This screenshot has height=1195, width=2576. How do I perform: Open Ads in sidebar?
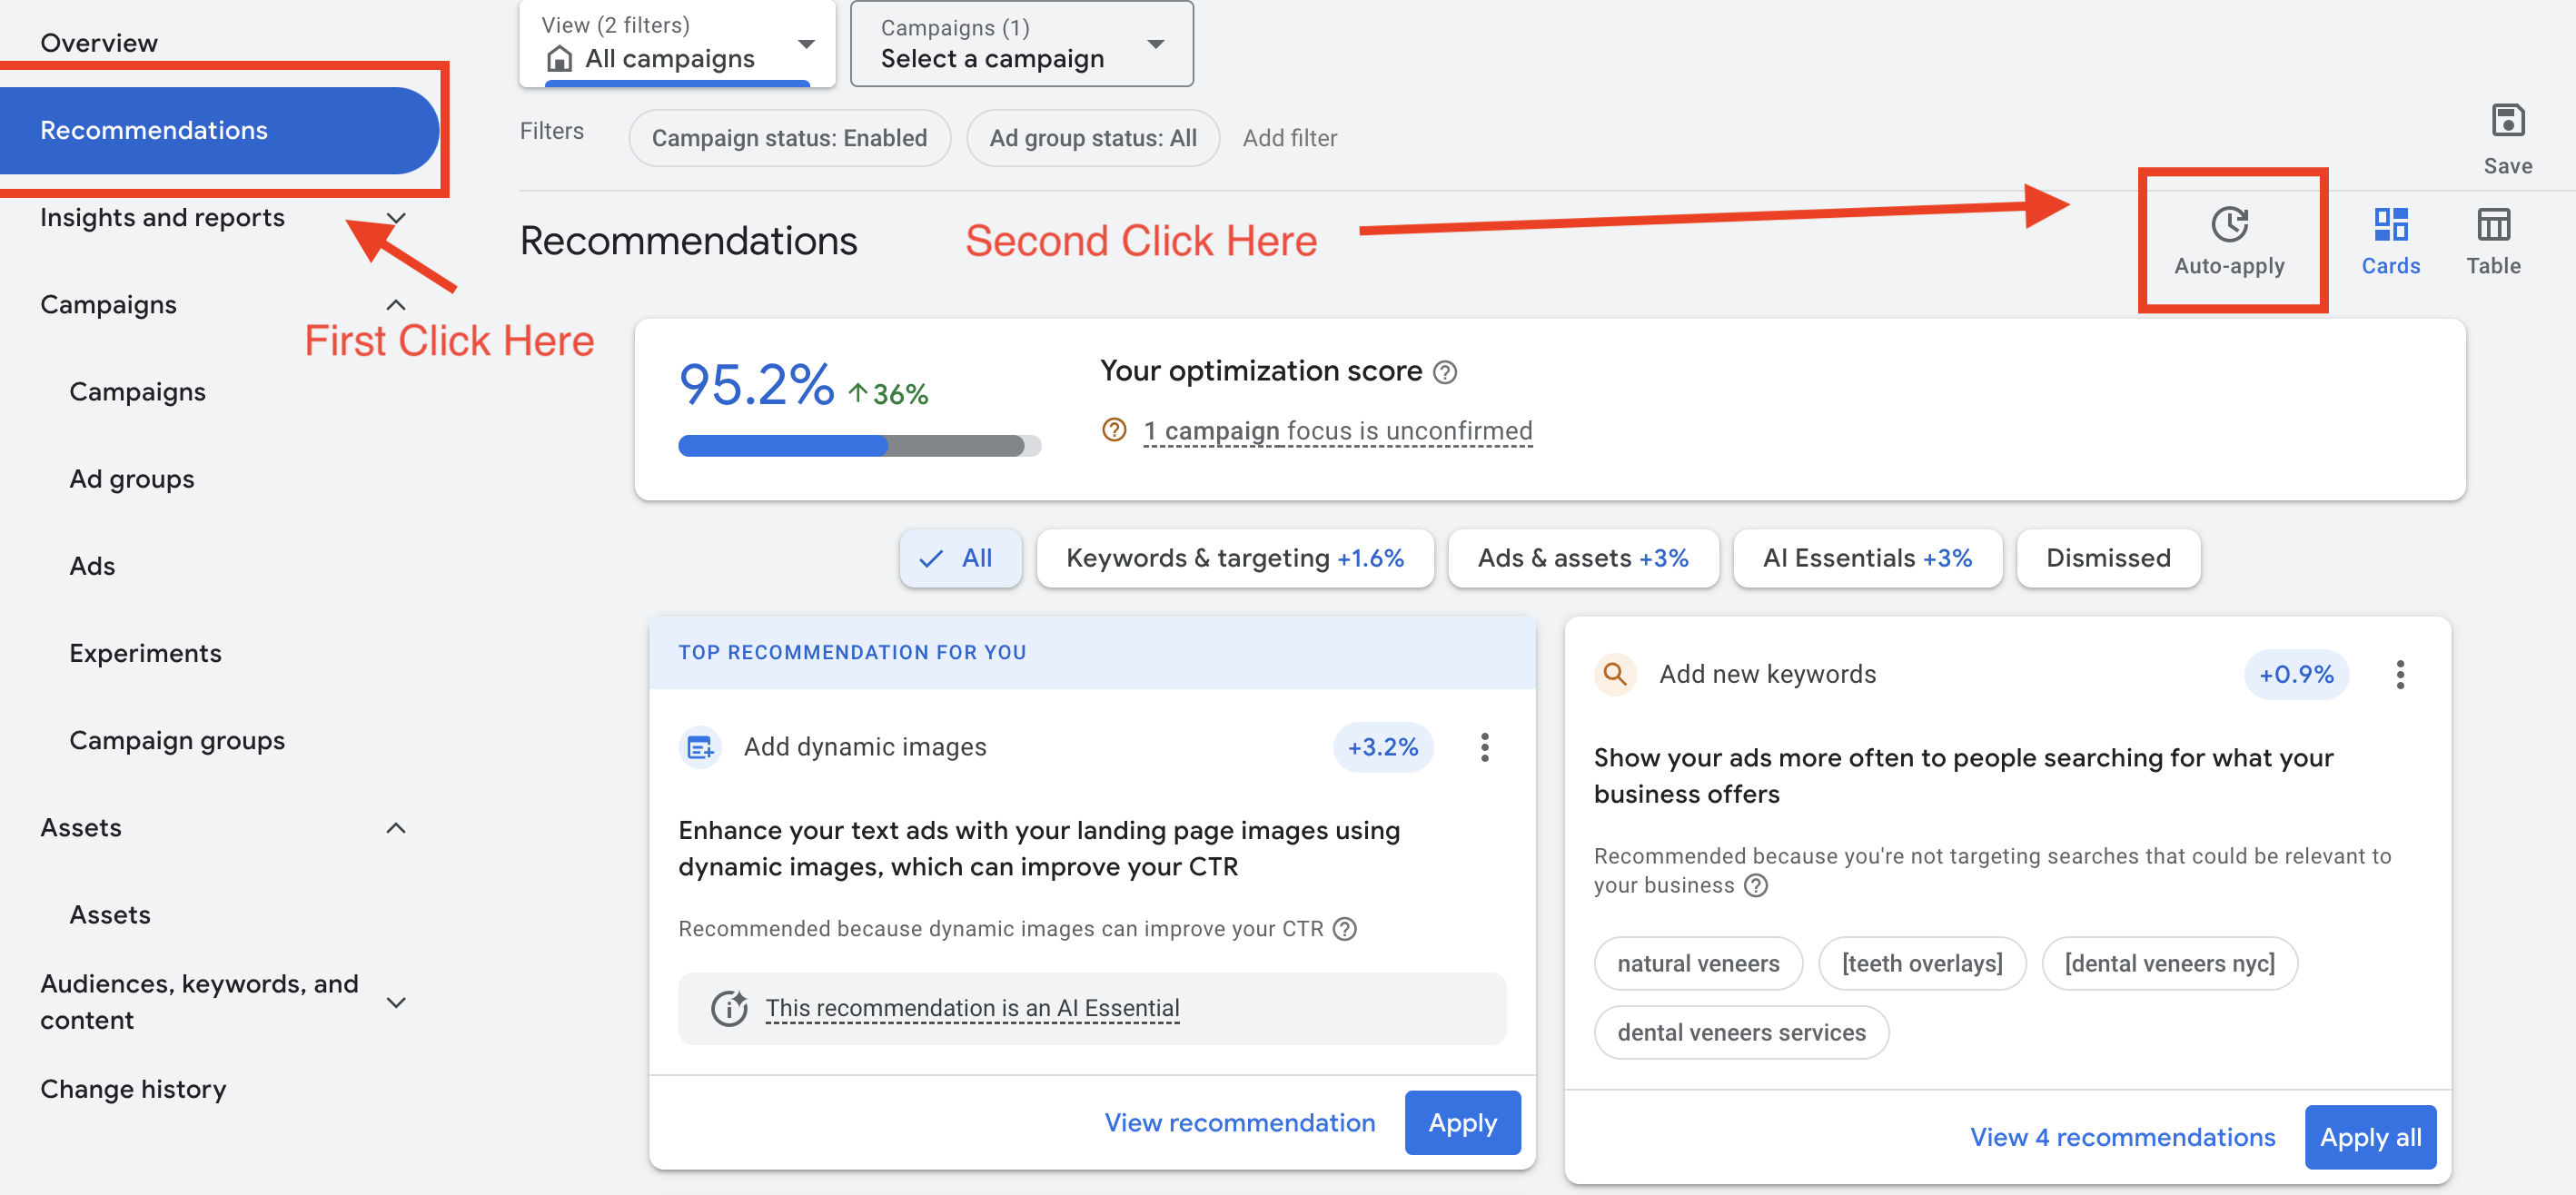[92, 566]
